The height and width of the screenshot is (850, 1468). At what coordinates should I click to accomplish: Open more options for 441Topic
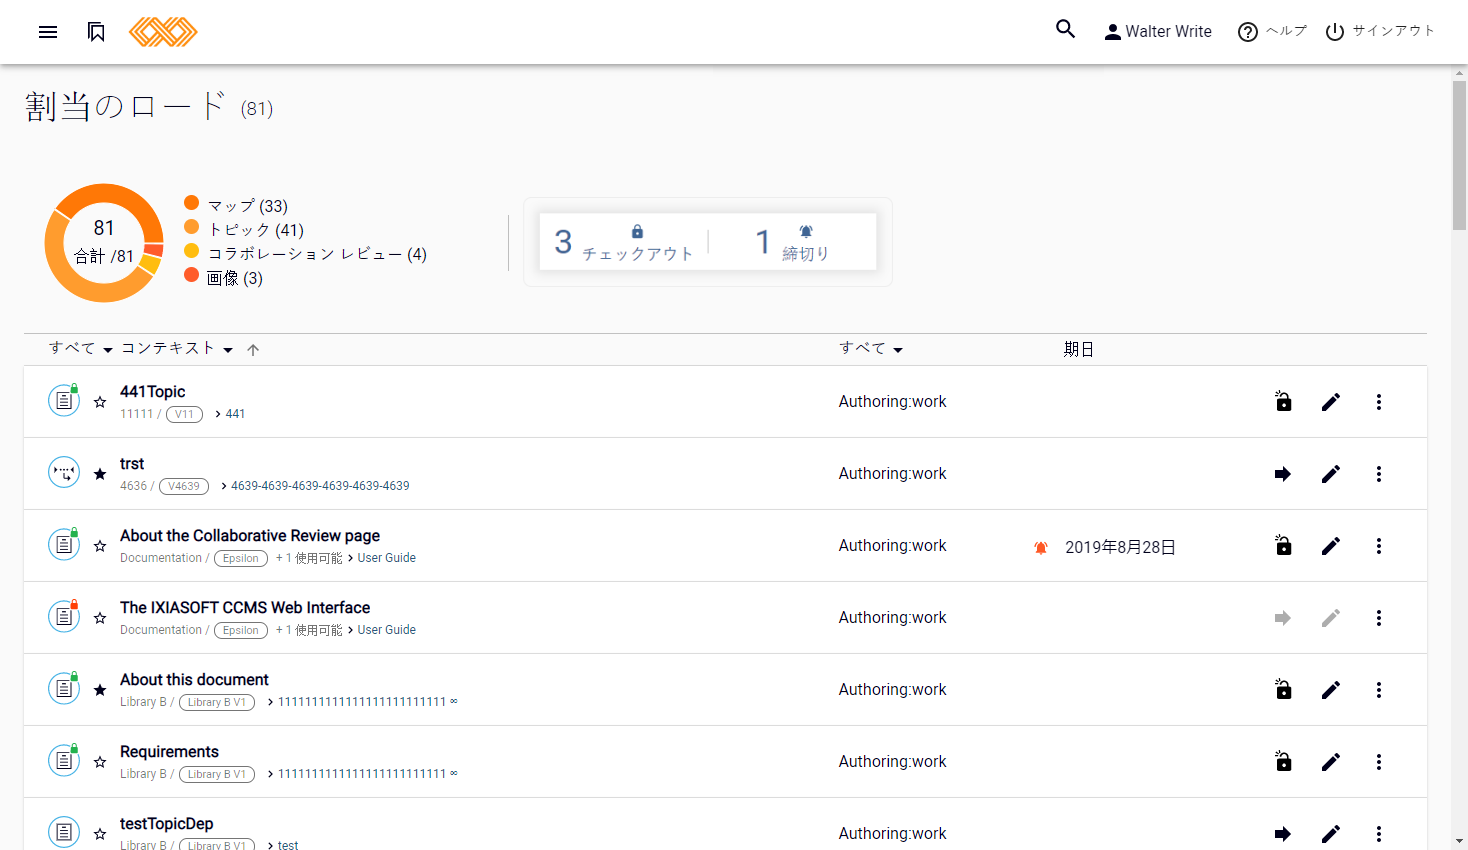point(1379,402)
